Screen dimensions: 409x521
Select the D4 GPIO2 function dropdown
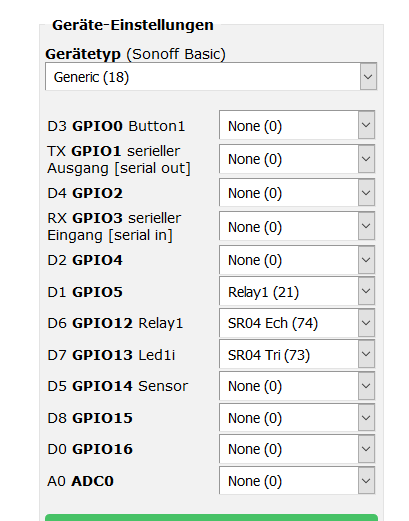pos(297,193)
